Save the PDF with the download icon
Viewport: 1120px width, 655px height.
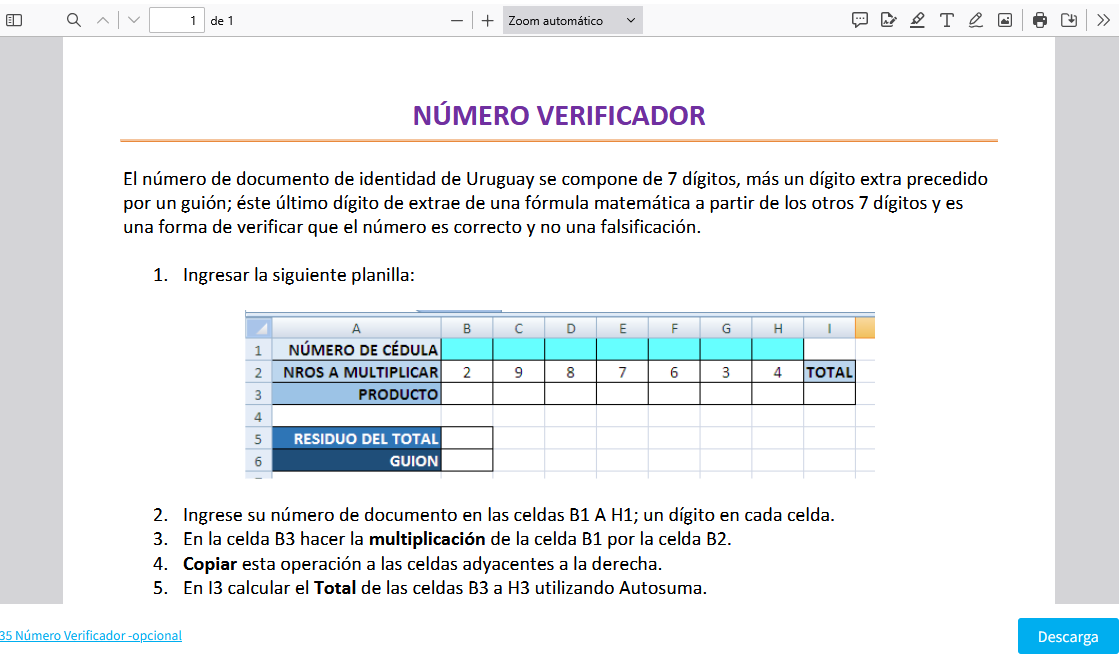(1068, 20)
